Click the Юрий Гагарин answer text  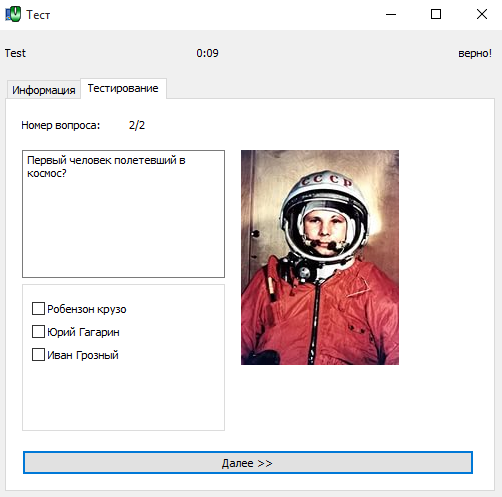[83, 332]
